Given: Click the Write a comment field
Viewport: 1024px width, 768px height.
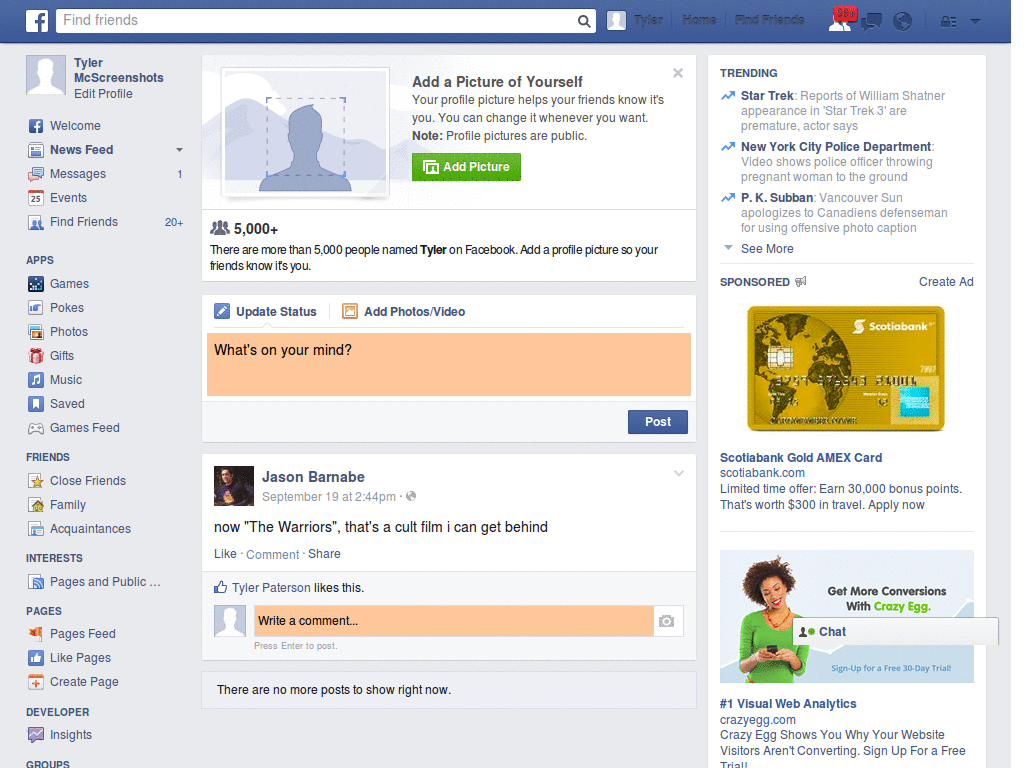Looking at the screenshot, I should (454, 621).
